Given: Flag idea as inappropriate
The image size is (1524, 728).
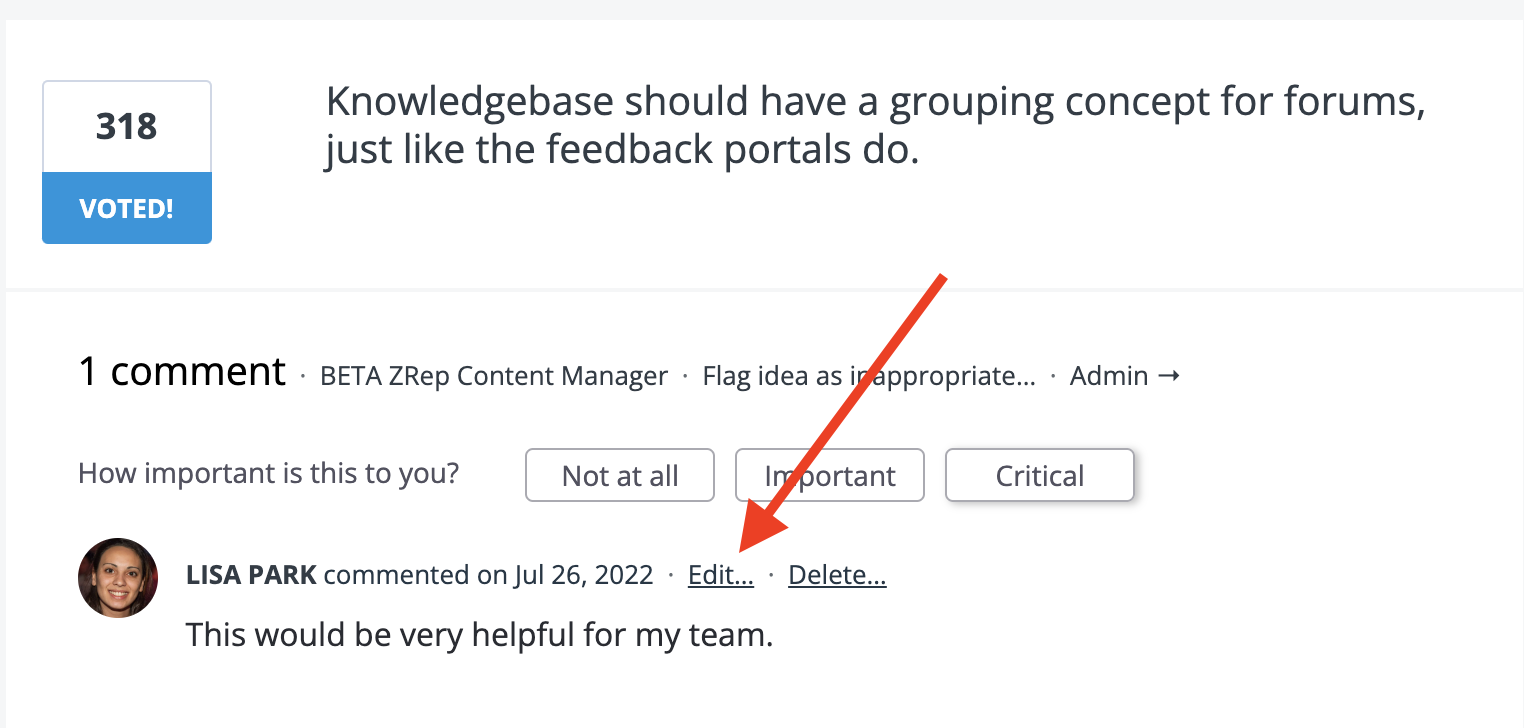Looking at the screenshot, I should click(869, 376).
